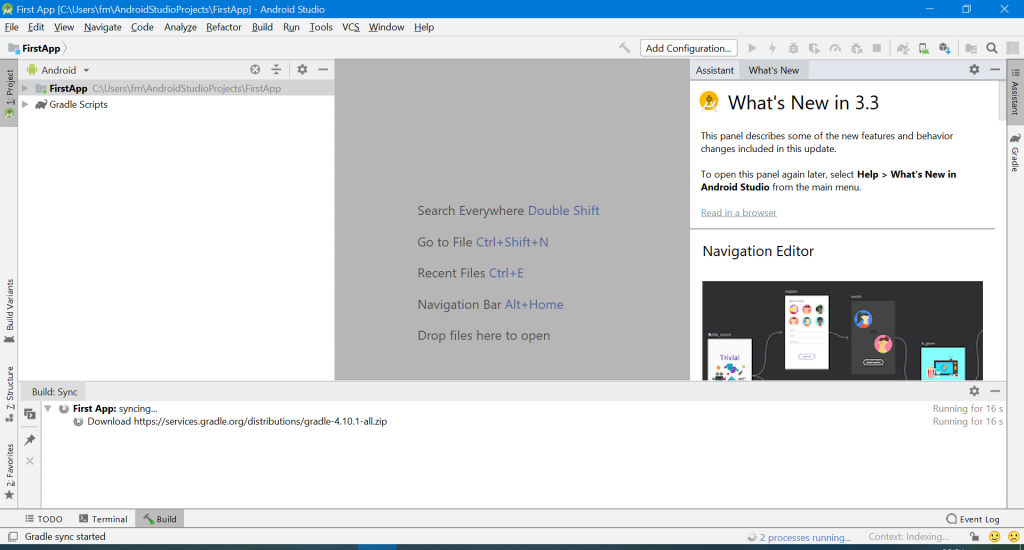Click the Gradle sync started status text
This screenshot has width=1024, height=550.
65,536
